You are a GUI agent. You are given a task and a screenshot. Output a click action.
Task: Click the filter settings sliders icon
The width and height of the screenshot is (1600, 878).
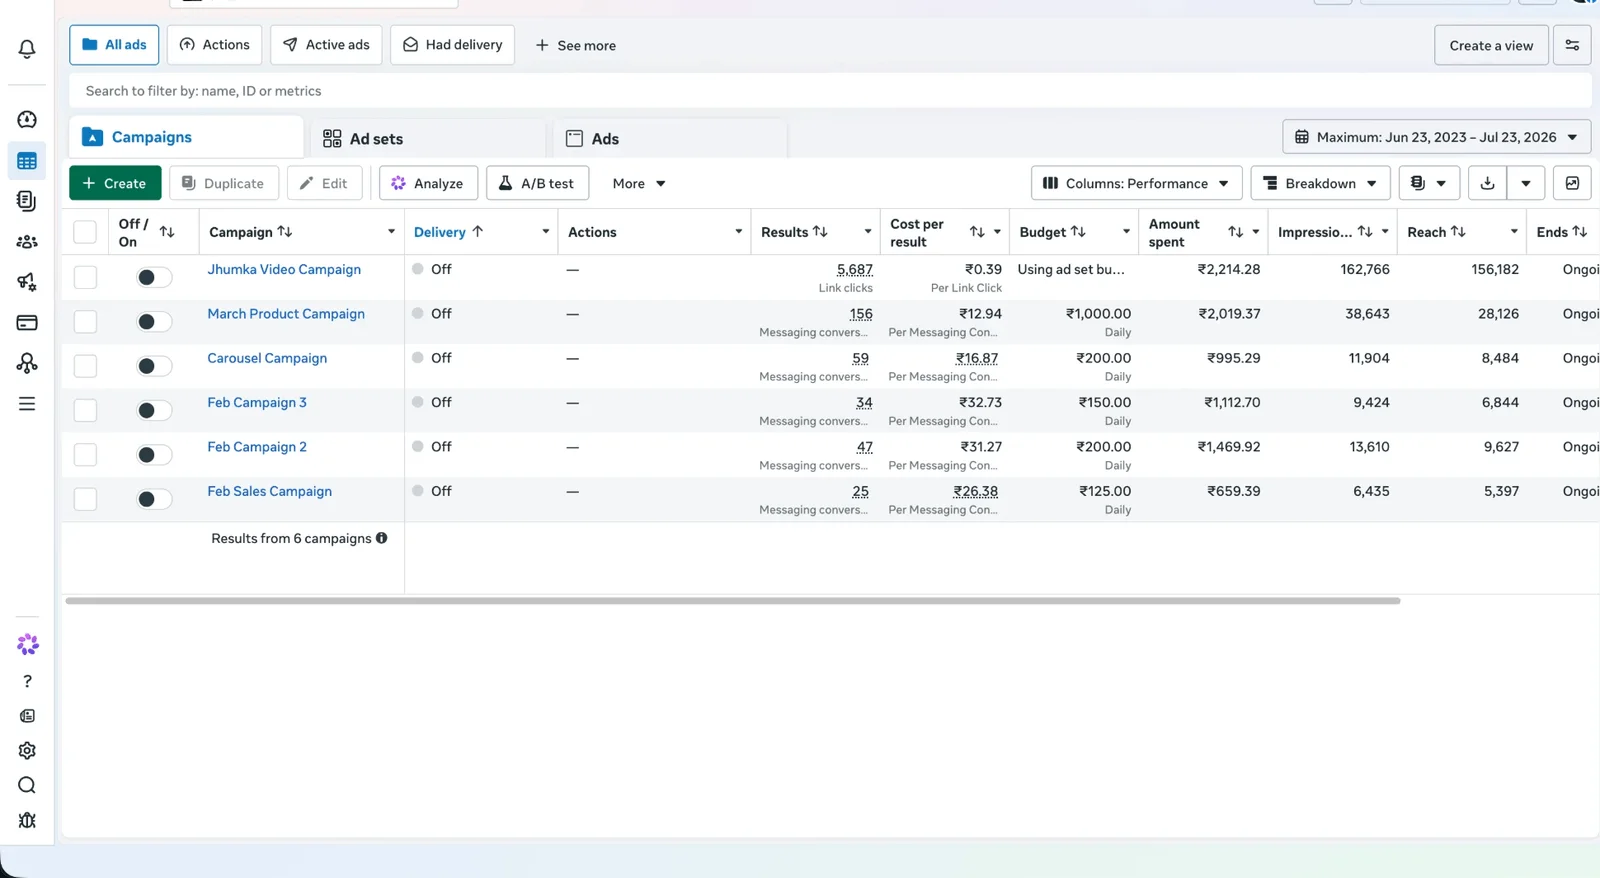point(1572,45)
